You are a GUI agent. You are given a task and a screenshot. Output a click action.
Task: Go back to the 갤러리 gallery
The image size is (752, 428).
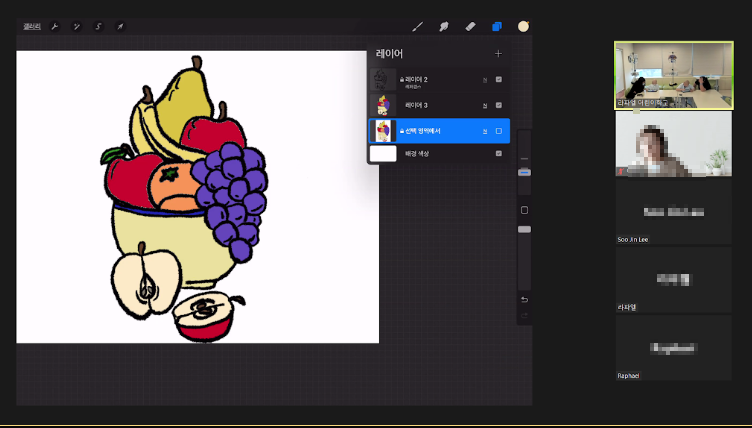[x=31, y=26]
